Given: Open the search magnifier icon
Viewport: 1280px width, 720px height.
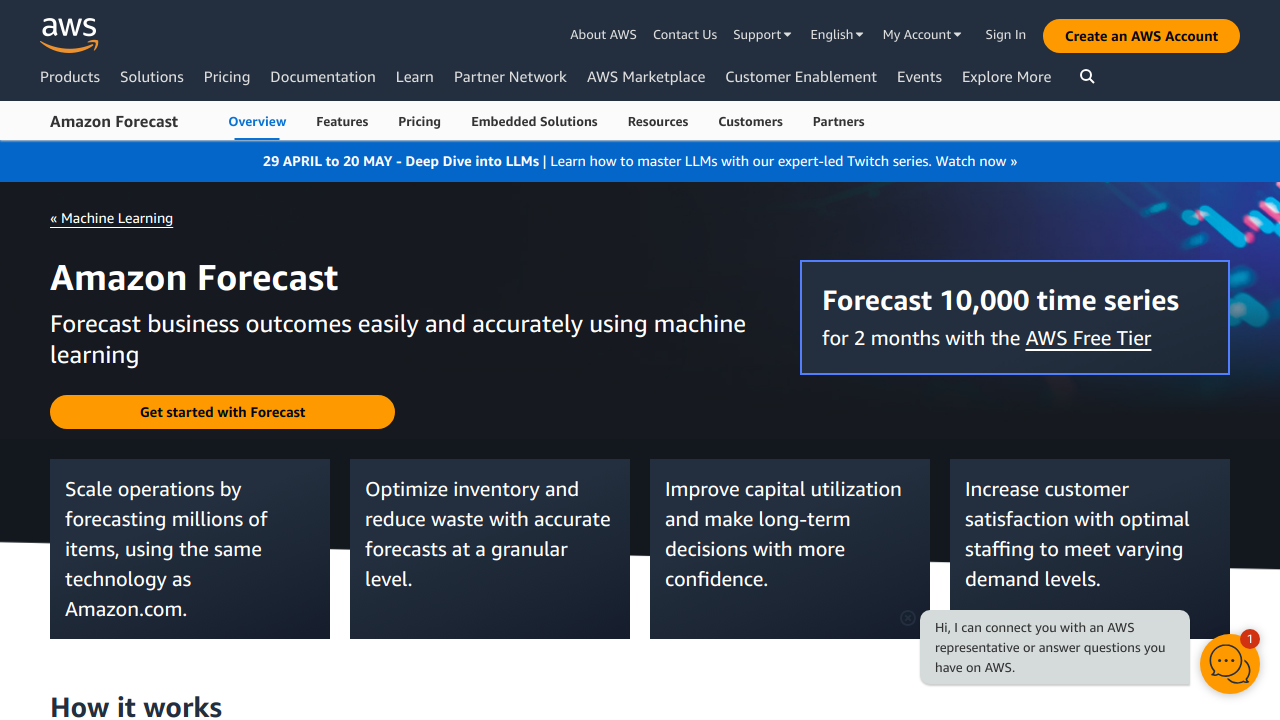Looking at the screenshot, I should pos(1087,77).
